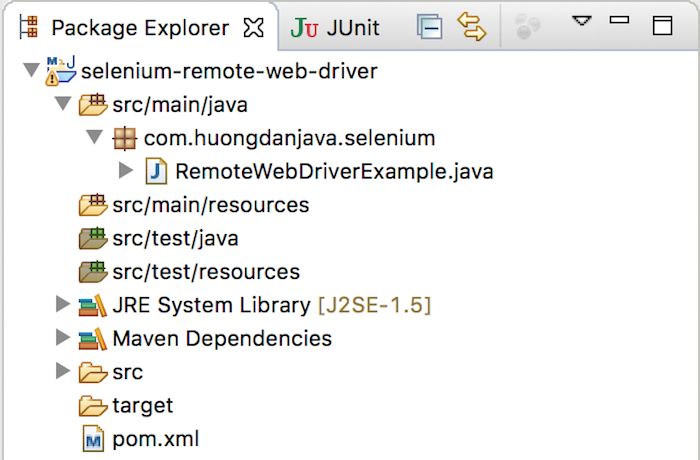
Task: Expand the RemoteWebDriverExample.java file node
Action: [x=126, y=170]
